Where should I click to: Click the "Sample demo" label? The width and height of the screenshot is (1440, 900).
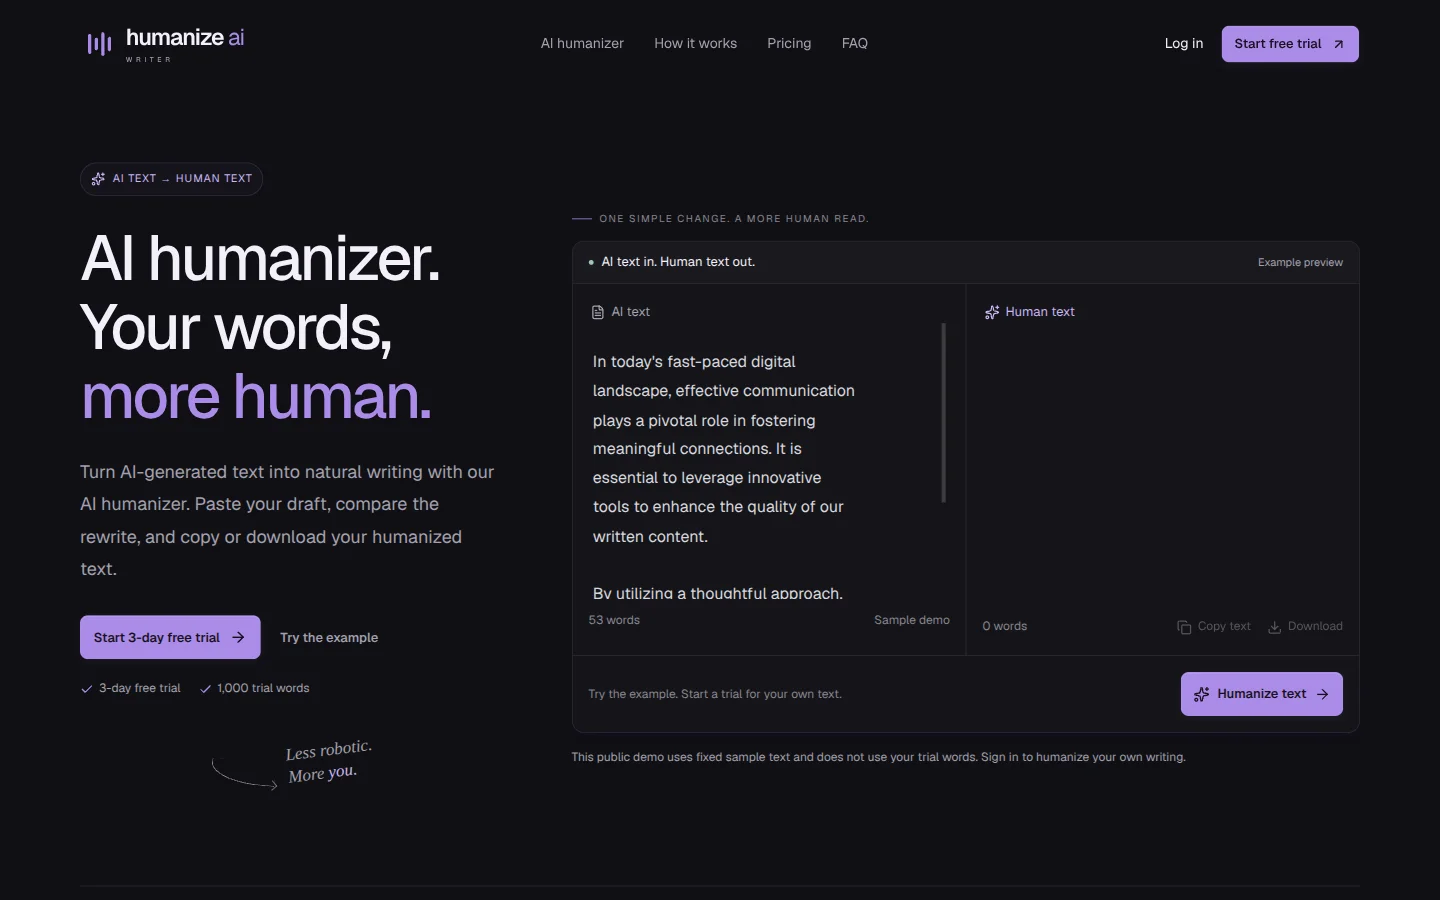pos(912,620)
